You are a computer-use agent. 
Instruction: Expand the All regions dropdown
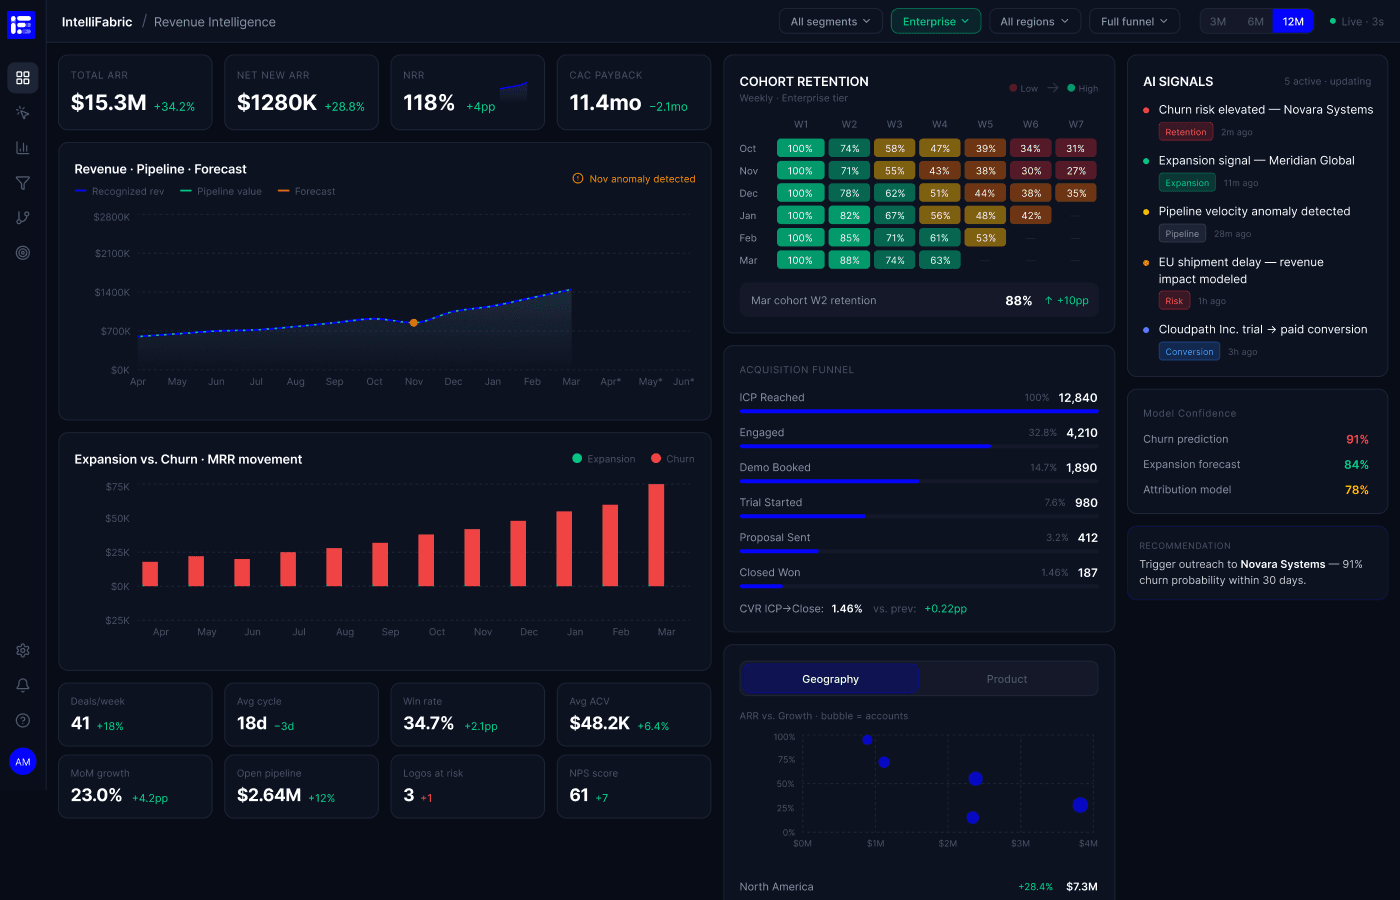[1034, 20]
